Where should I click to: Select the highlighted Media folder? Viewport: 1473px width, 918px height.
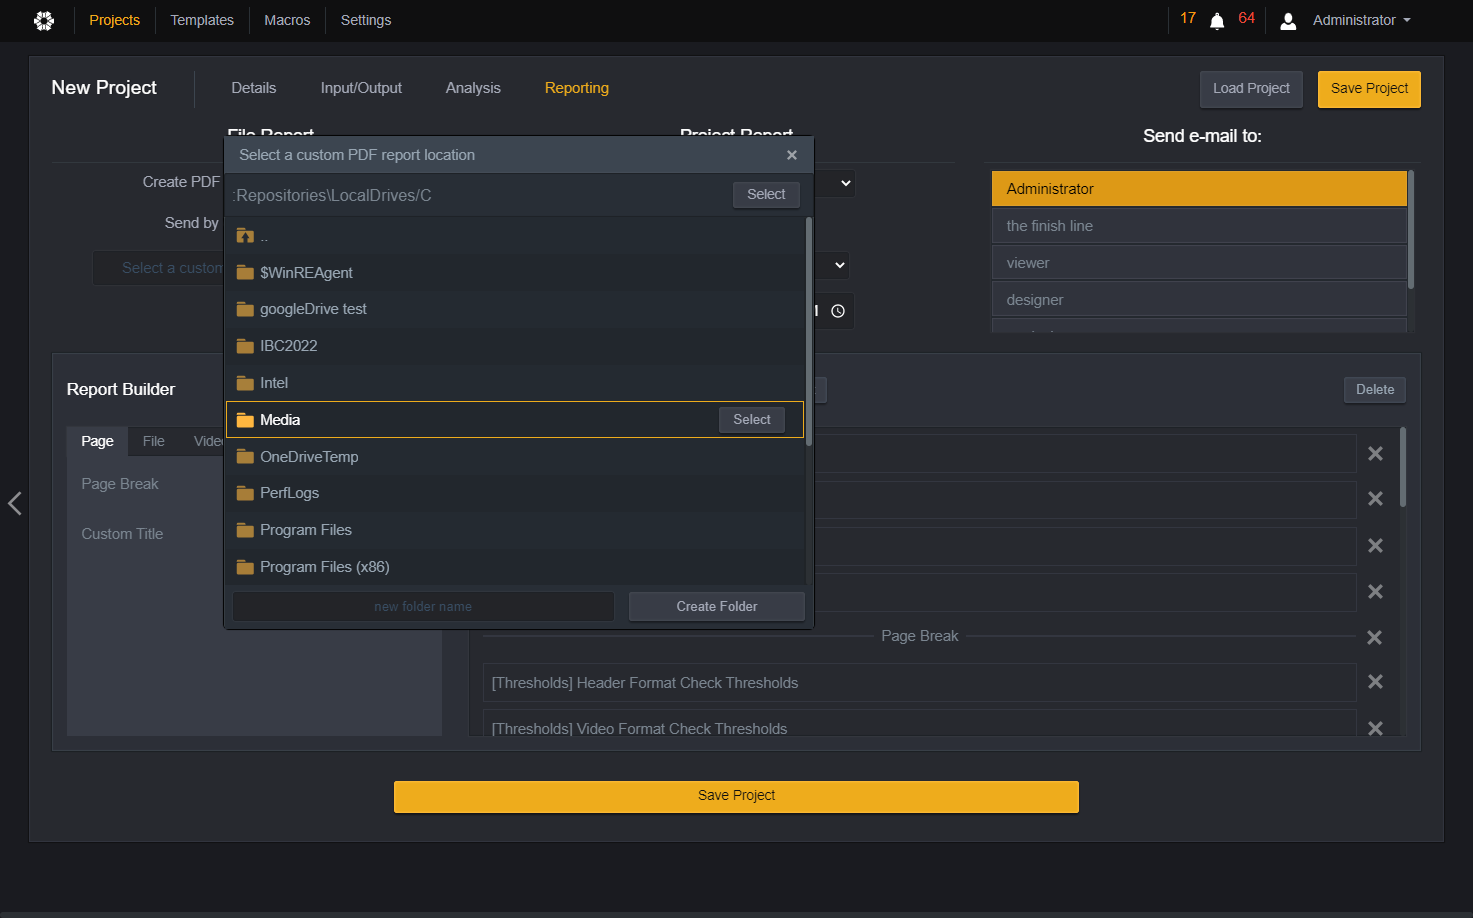752,420
